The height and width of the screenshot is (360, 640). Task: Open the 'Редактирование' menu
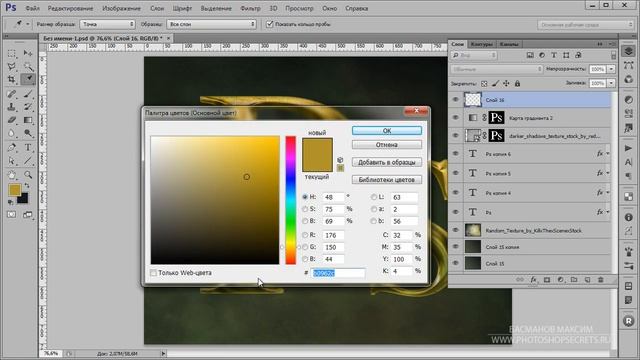[x=70, y=8]
